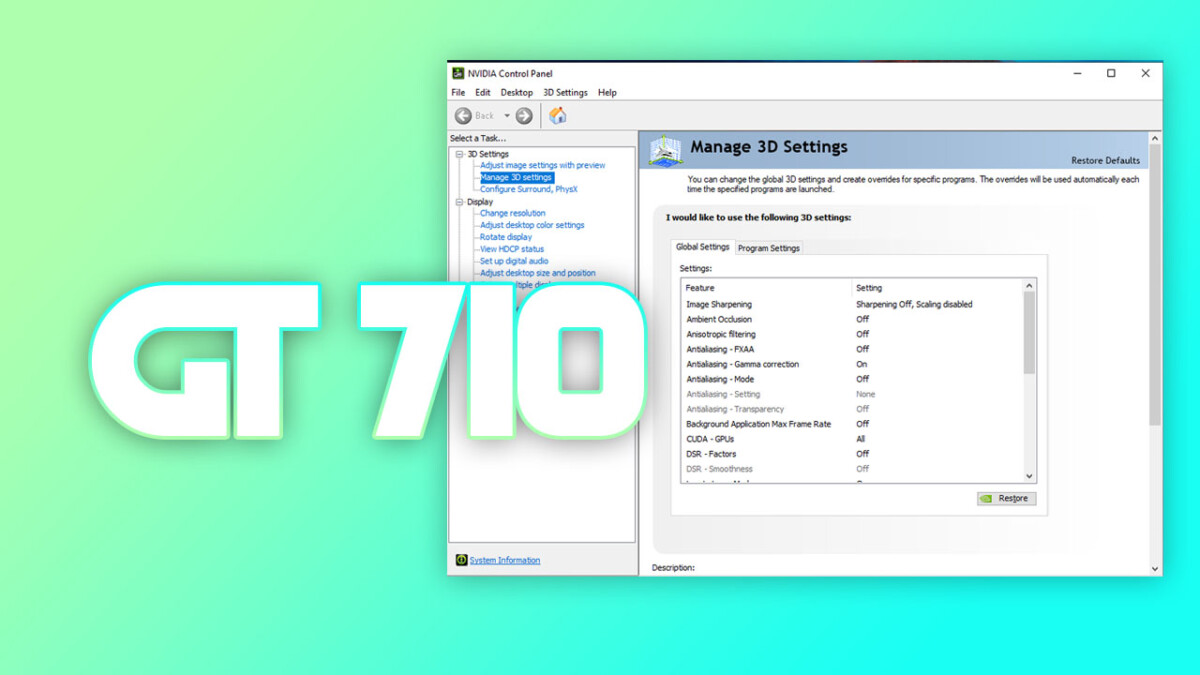Click the System Information icon
The height and width of the screenshot is (675, 1200).
pyautogui.click(x=461, y=560)
